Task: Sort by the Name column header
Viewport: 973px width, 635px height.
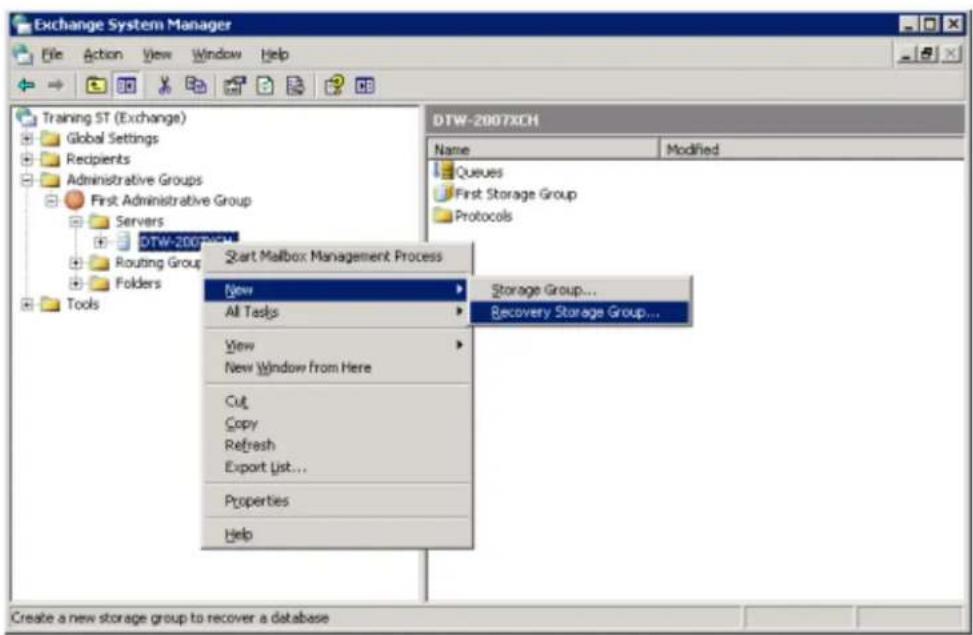Action: (x=543, y=150)
